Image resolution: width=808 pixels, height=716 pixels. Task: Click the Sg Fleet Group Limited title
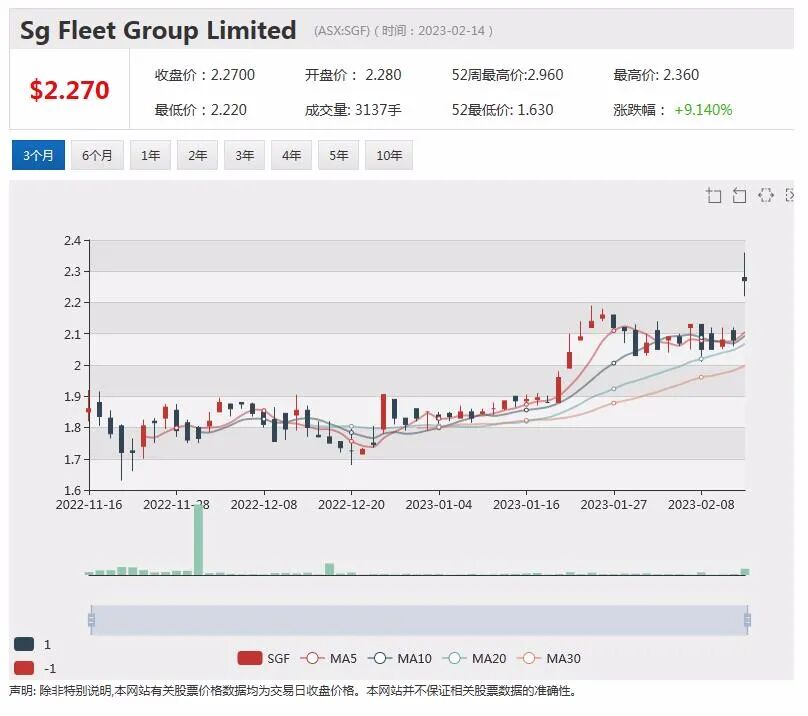coord(158,30)
